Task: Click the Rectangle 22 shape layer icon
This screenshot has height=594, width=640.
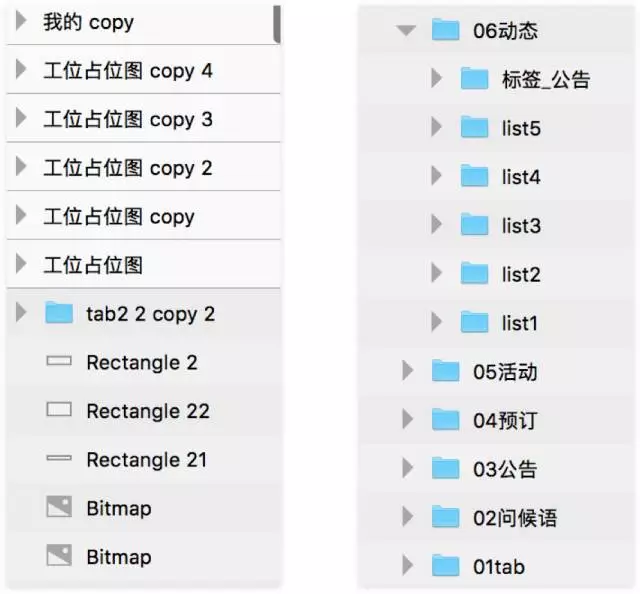Action: pos(59,410)
